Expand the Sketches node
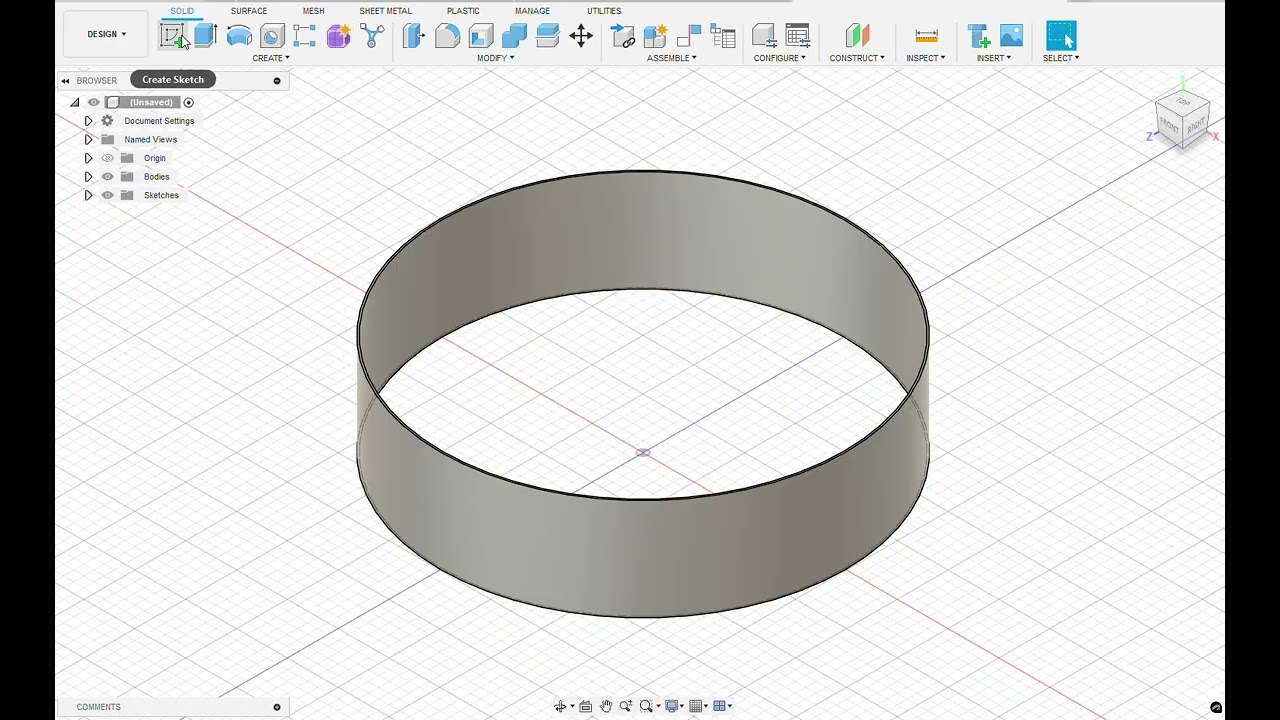Screen dimensions: 1280x720 88,195
